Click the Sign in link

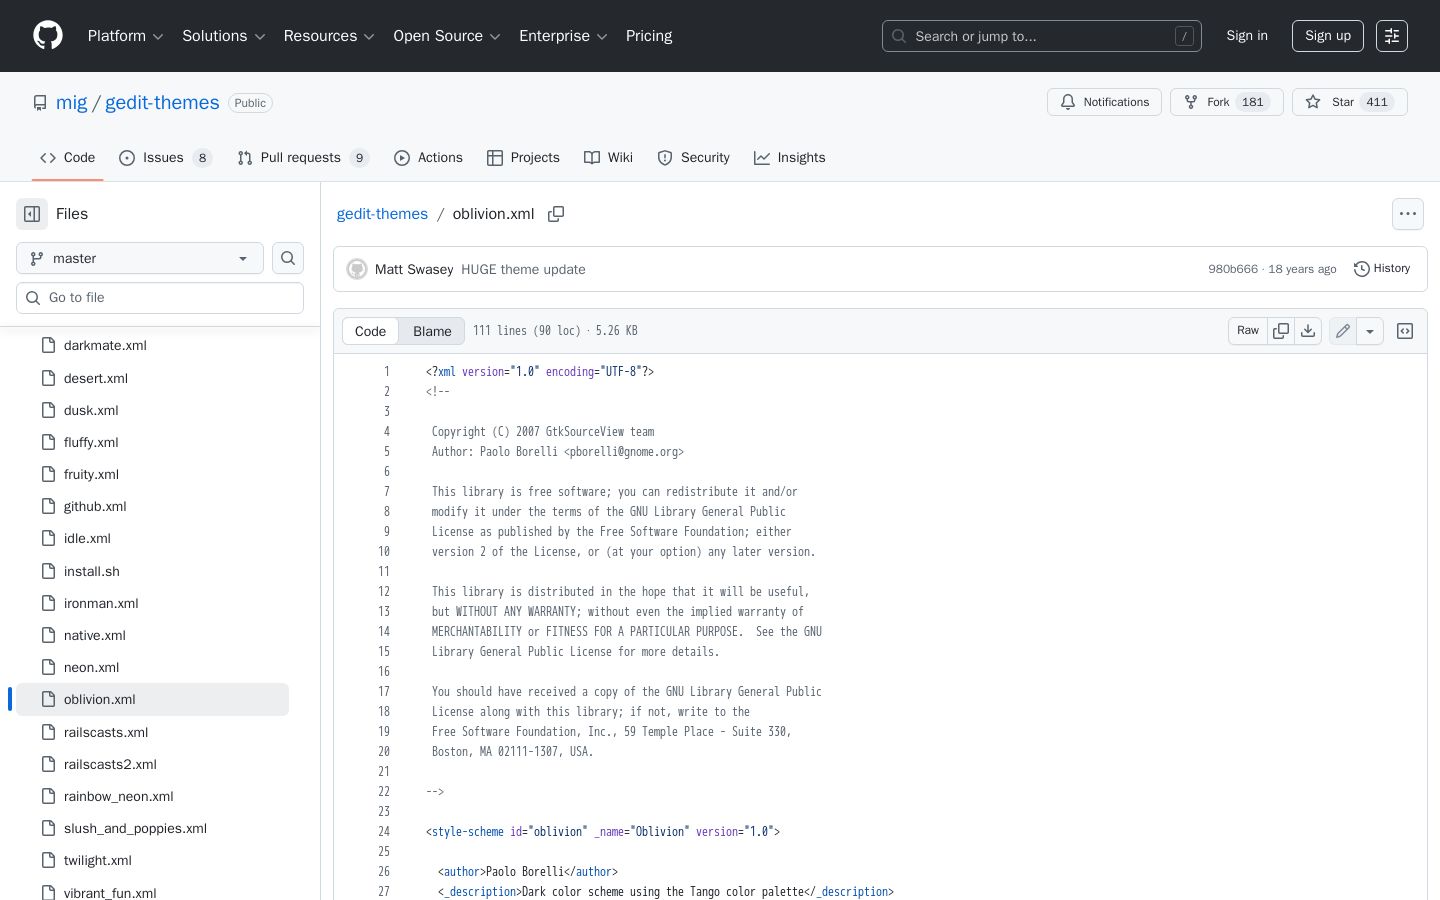click(1247, 36)
